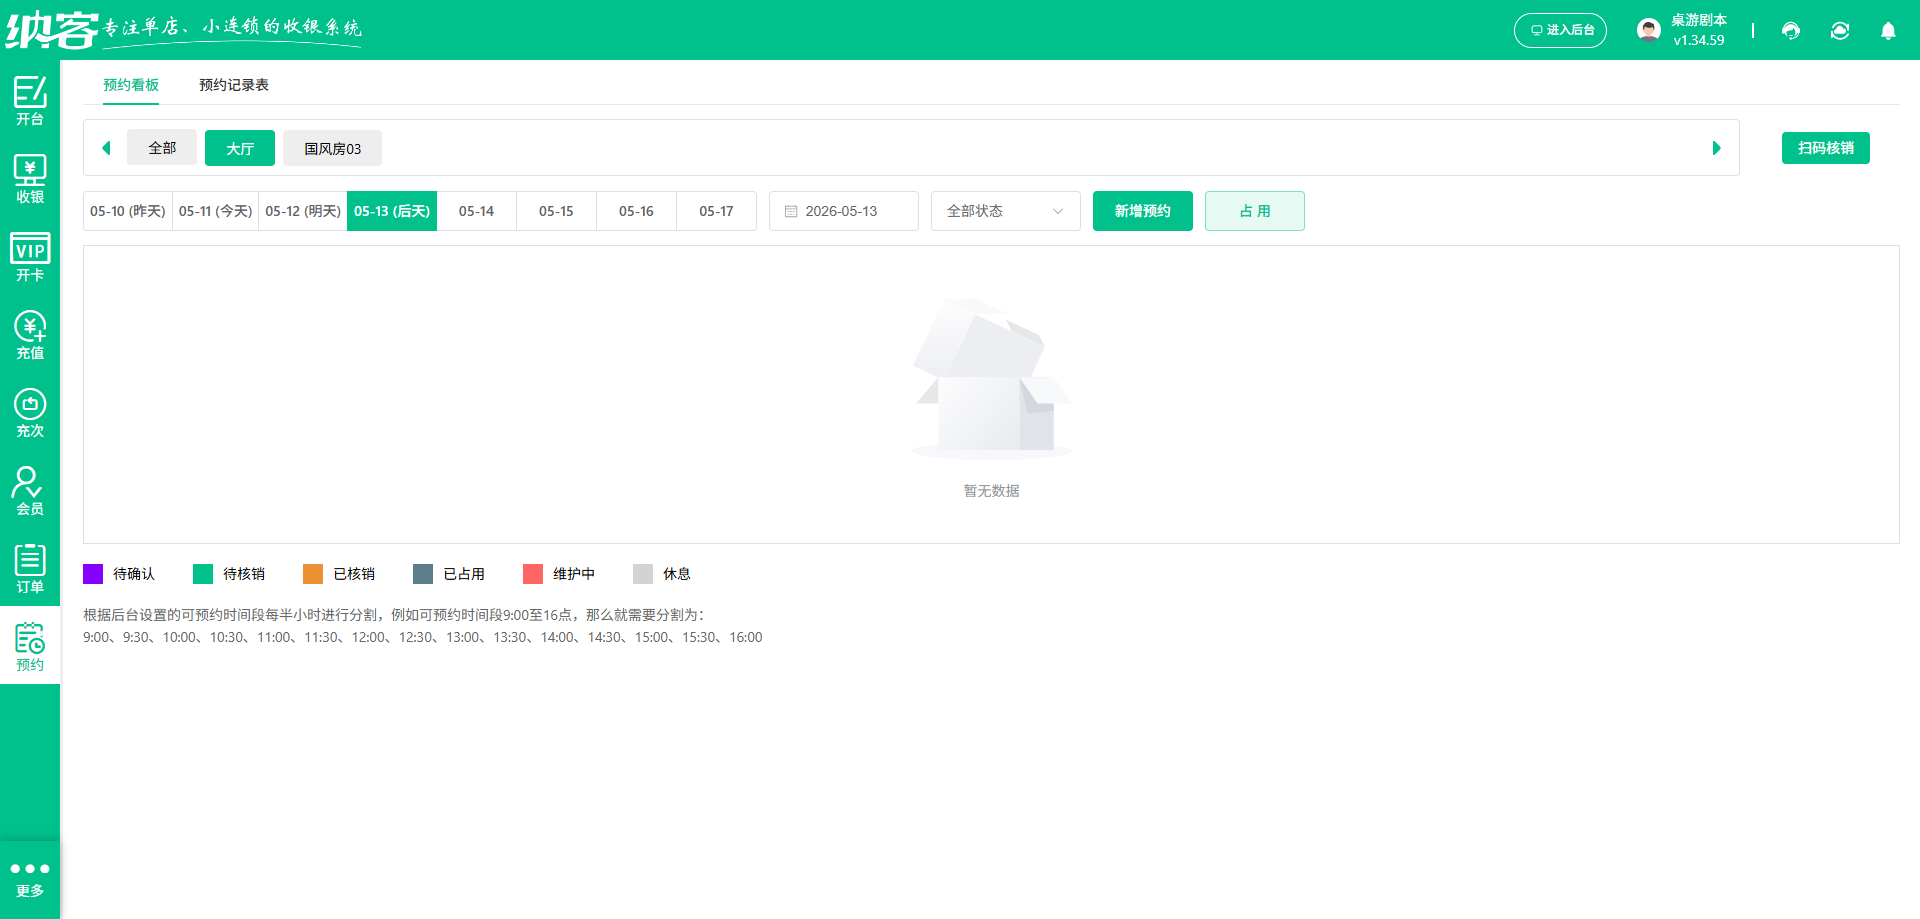Image resolution: width=1920 pixels, height=919 pixels.
Task: Select date 05-13 (后天)
Action: click(392, 211)
